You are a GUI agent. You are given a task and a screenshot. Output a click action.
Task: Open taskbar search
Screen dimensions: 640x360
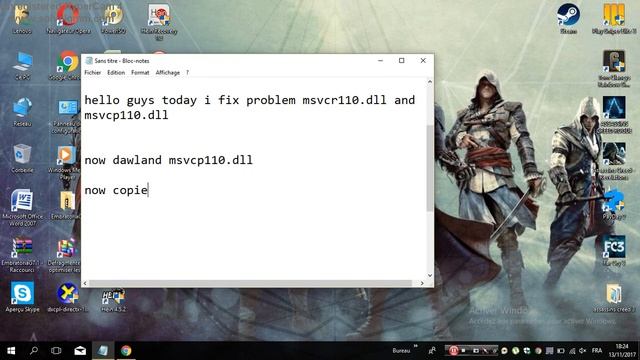[x=34, y=351]
